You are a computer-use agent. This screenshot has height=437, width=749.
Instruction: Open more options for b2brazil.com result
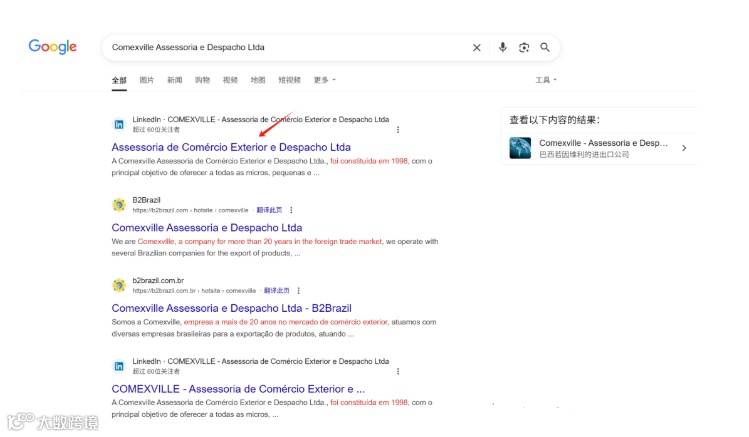(x=291, y=210)
